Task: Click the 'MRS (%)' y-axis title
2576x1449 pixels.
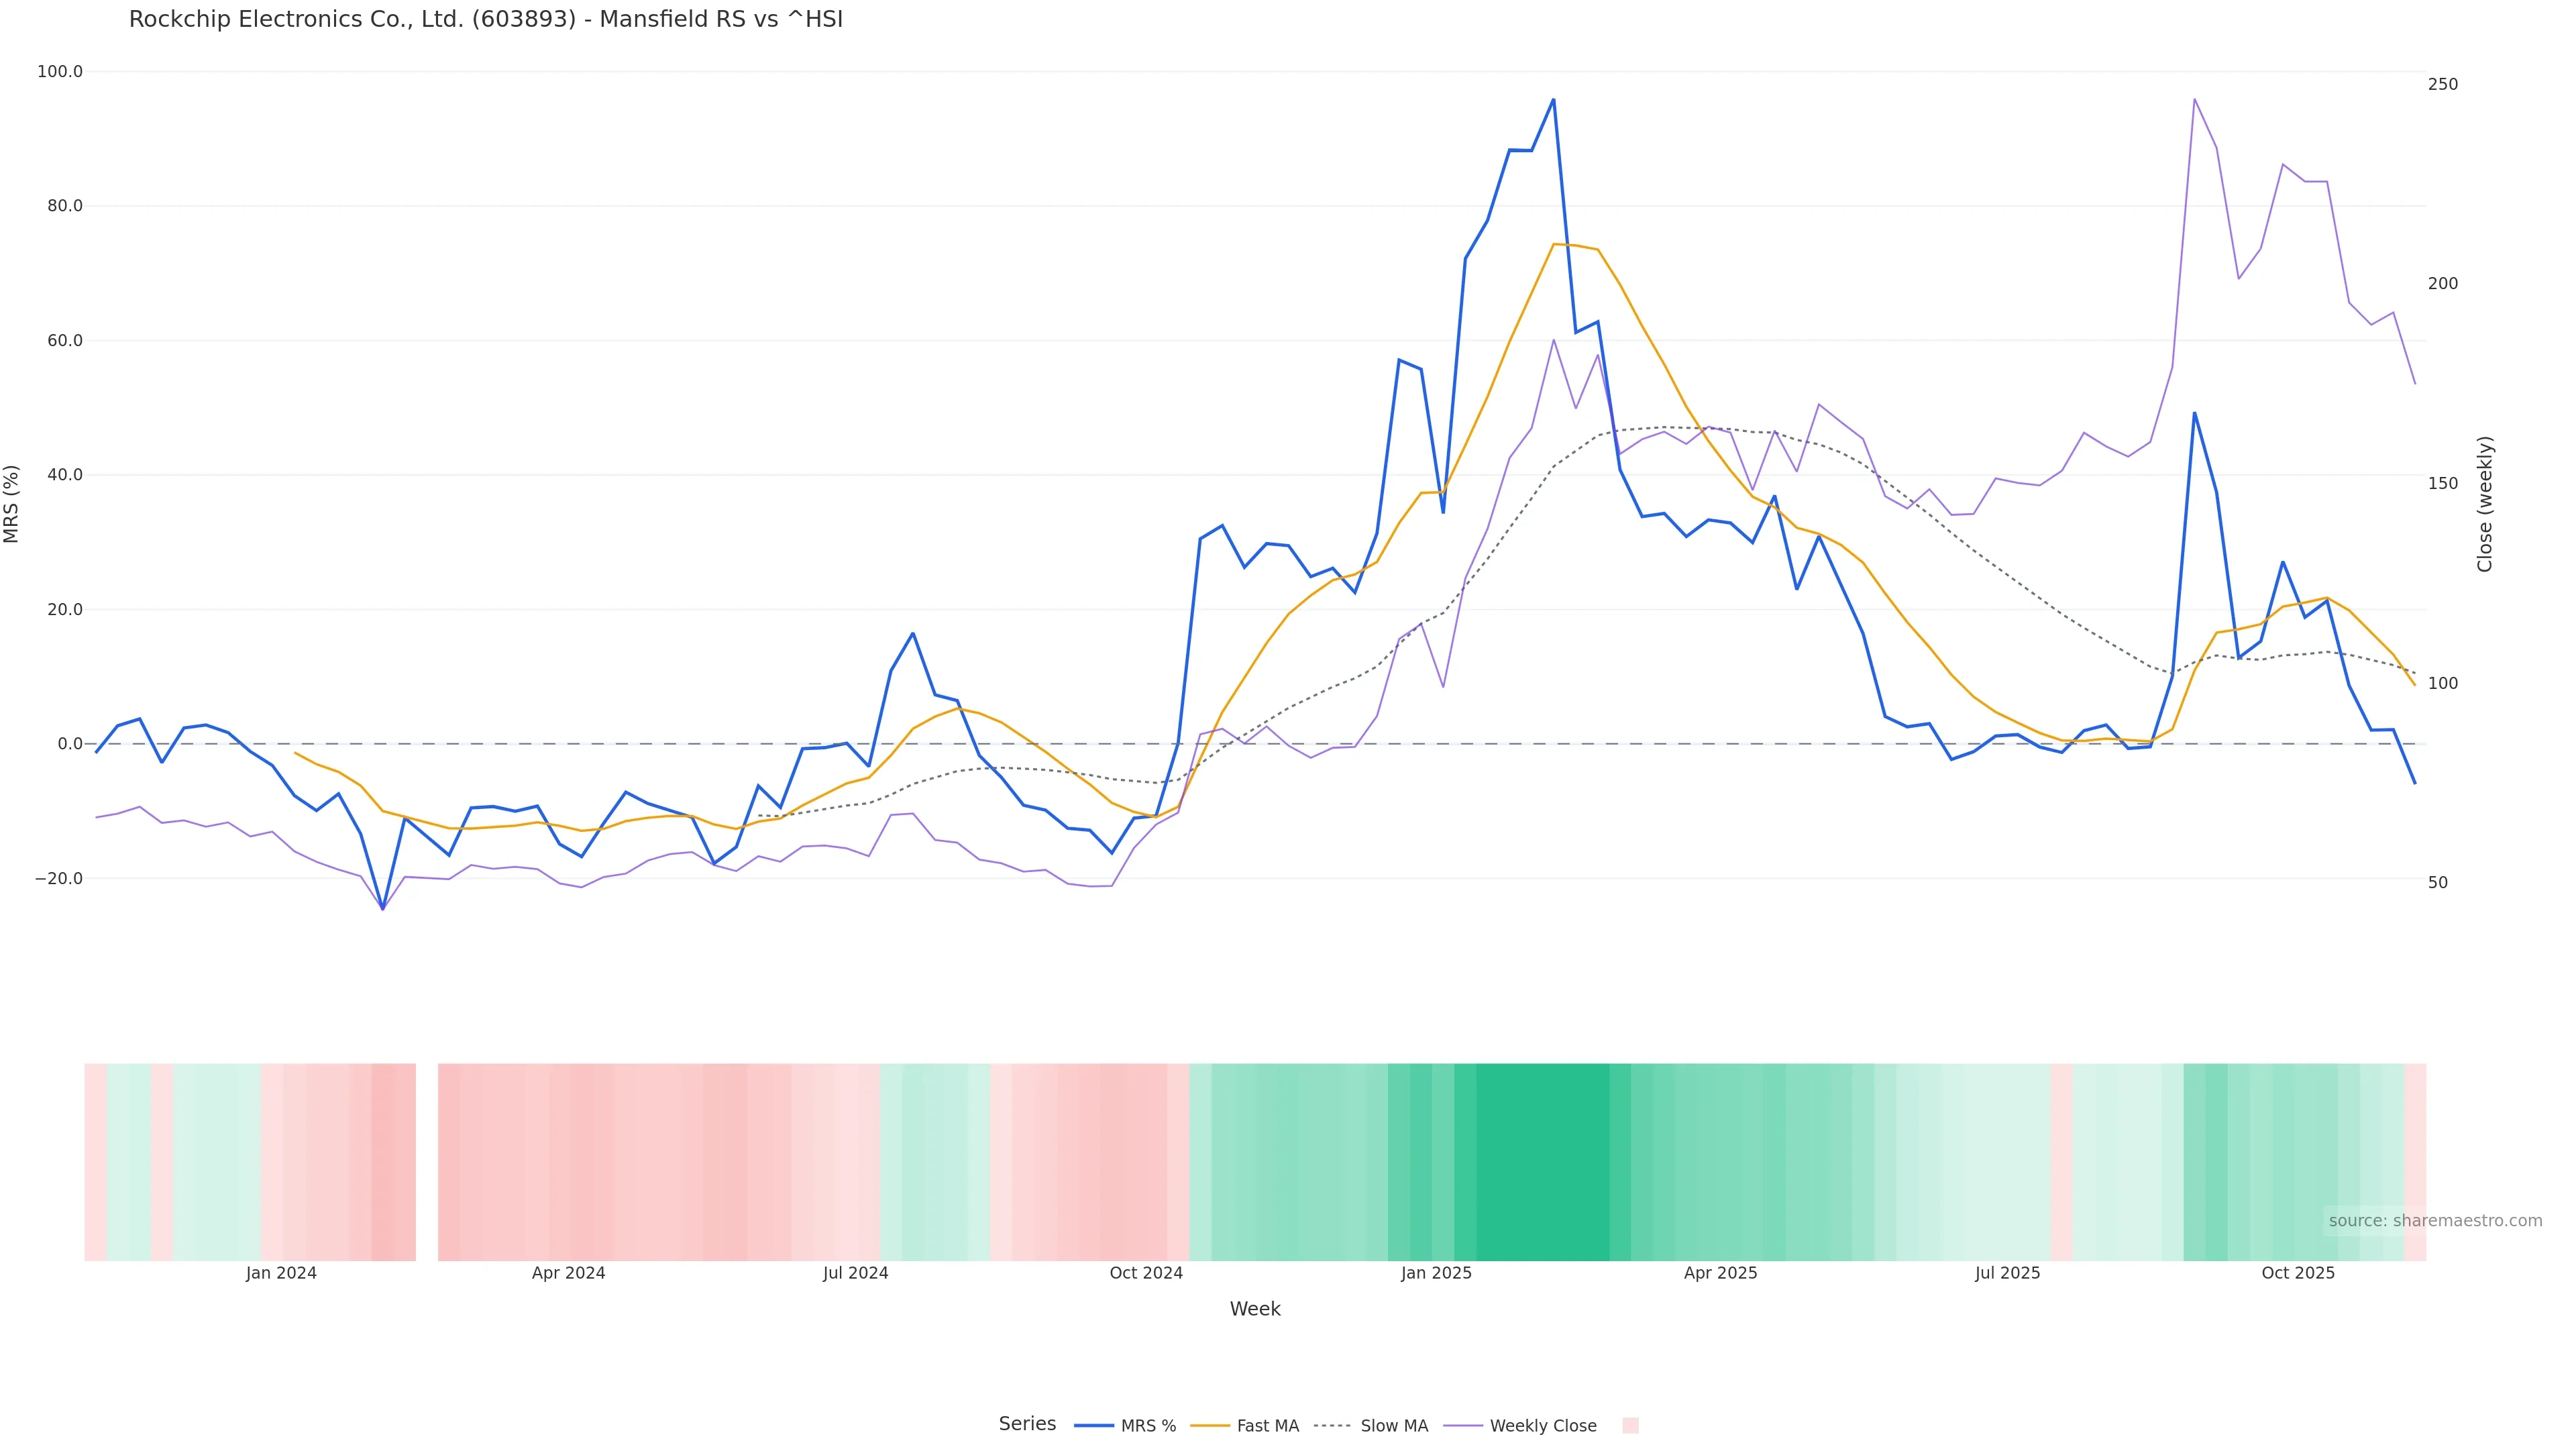Action: click(x=12, y=504)
